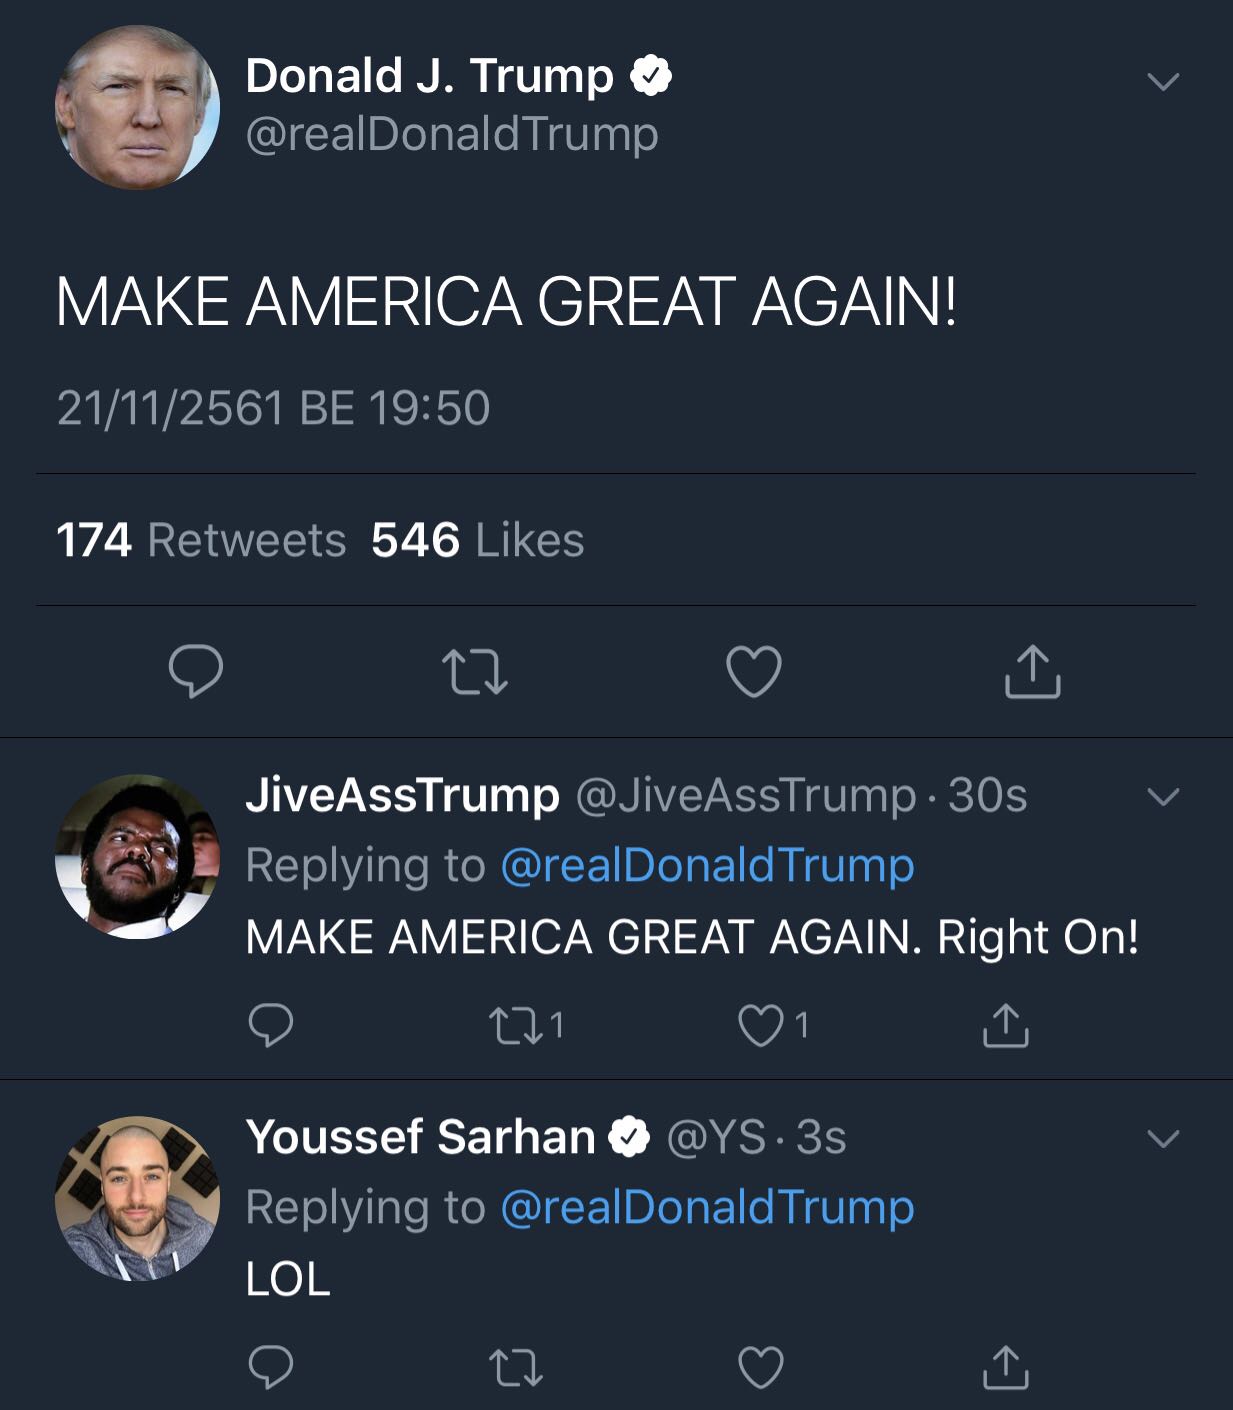This screenshot has height=1410, width=1233.
Task: Open JiveAssTrump's profile picture
Action: click(137, 856)
